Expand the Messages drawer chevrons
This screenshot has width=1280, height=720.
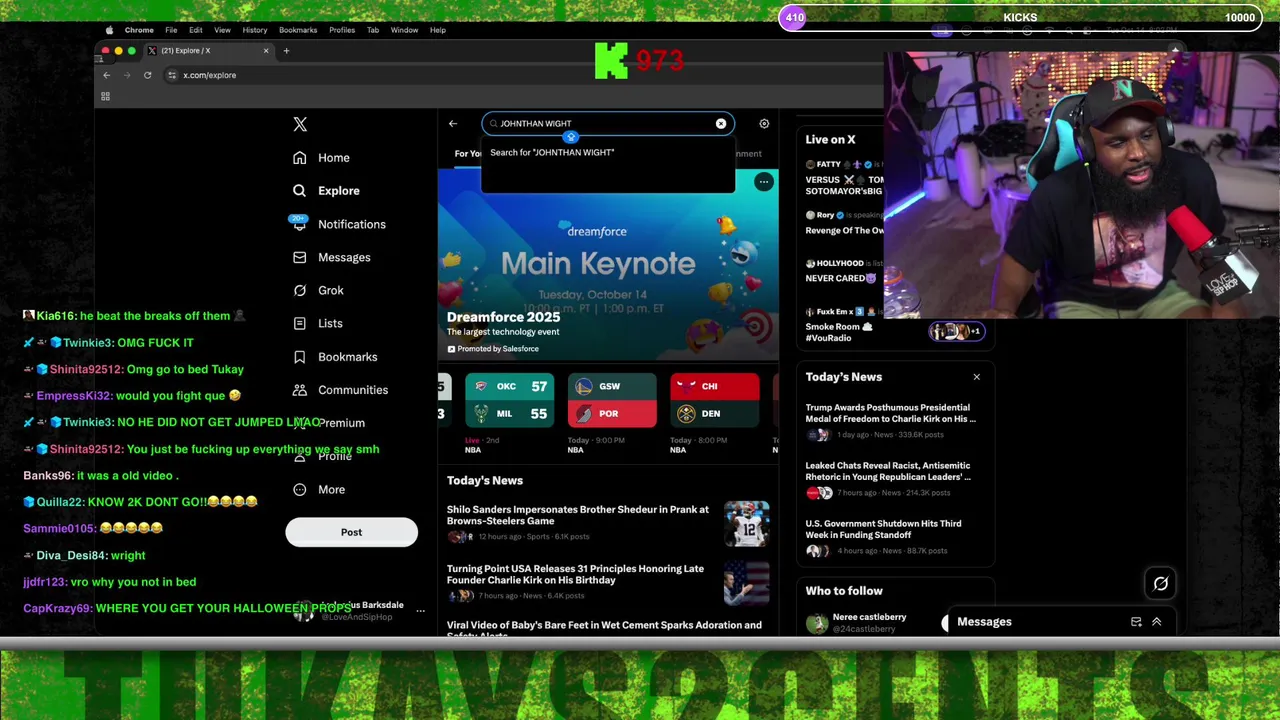point(1157,622)
